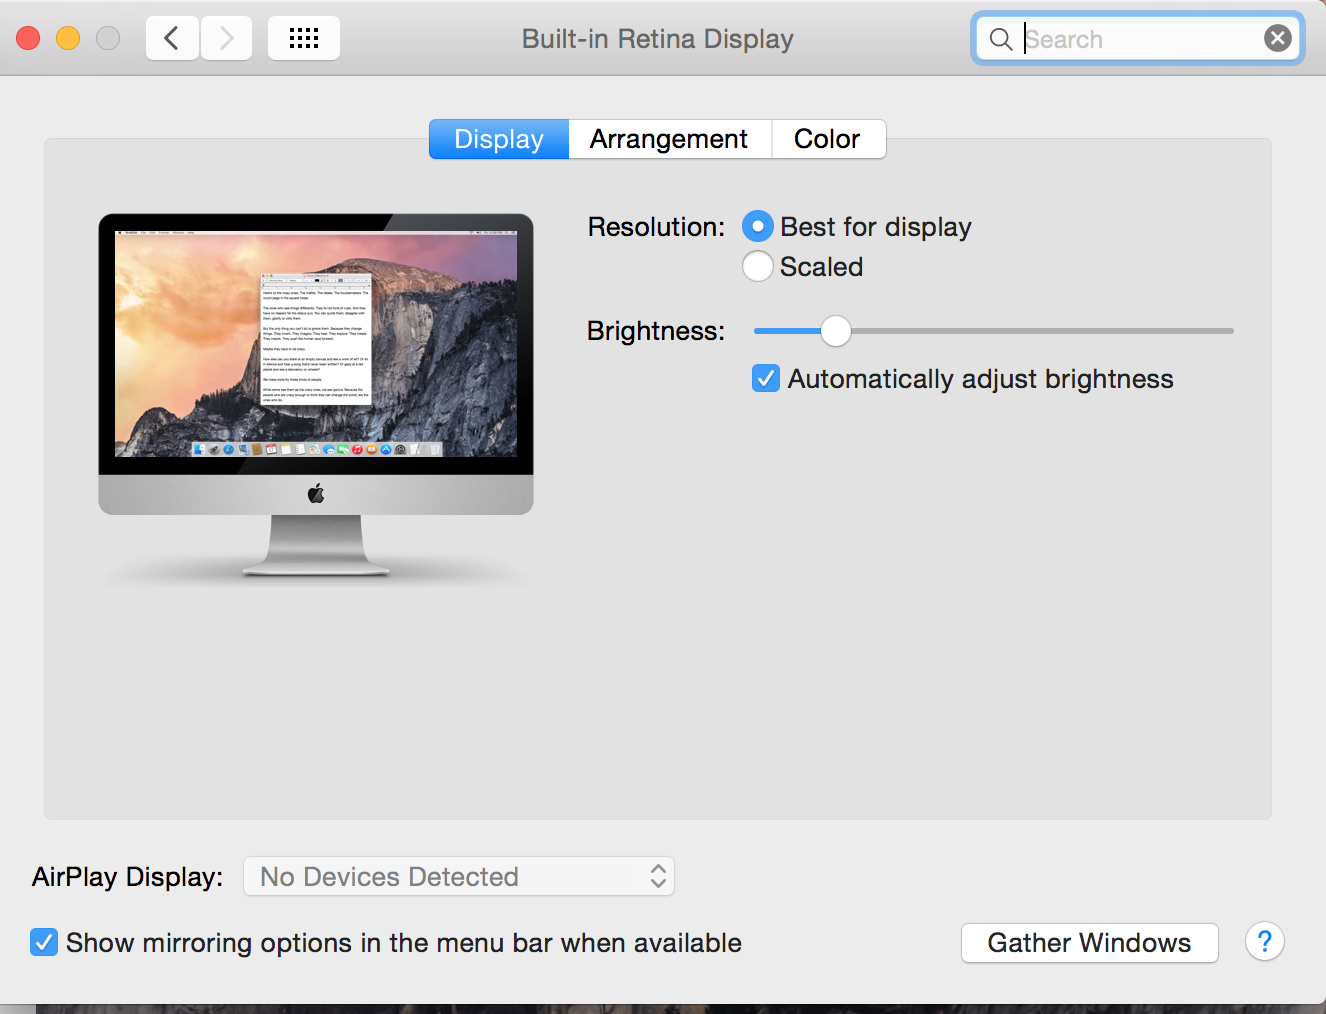Screen dimensions: 1326x1014
Task: Click the iMac display preview image
Action: [316, 397]
